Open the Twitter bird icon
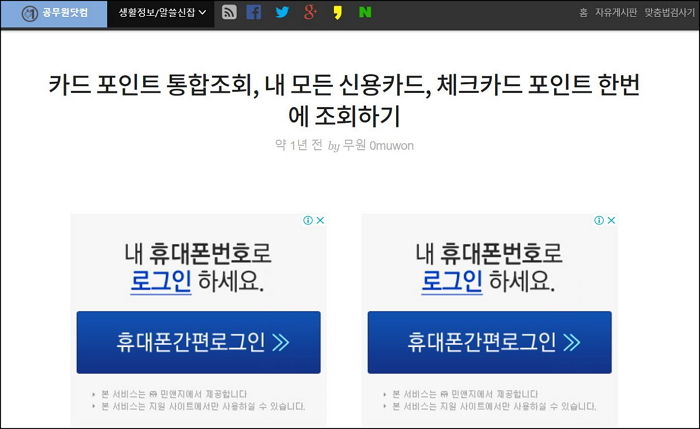This screenshot has width=700, height=429. pyautogui.click(x=282, y=12)
